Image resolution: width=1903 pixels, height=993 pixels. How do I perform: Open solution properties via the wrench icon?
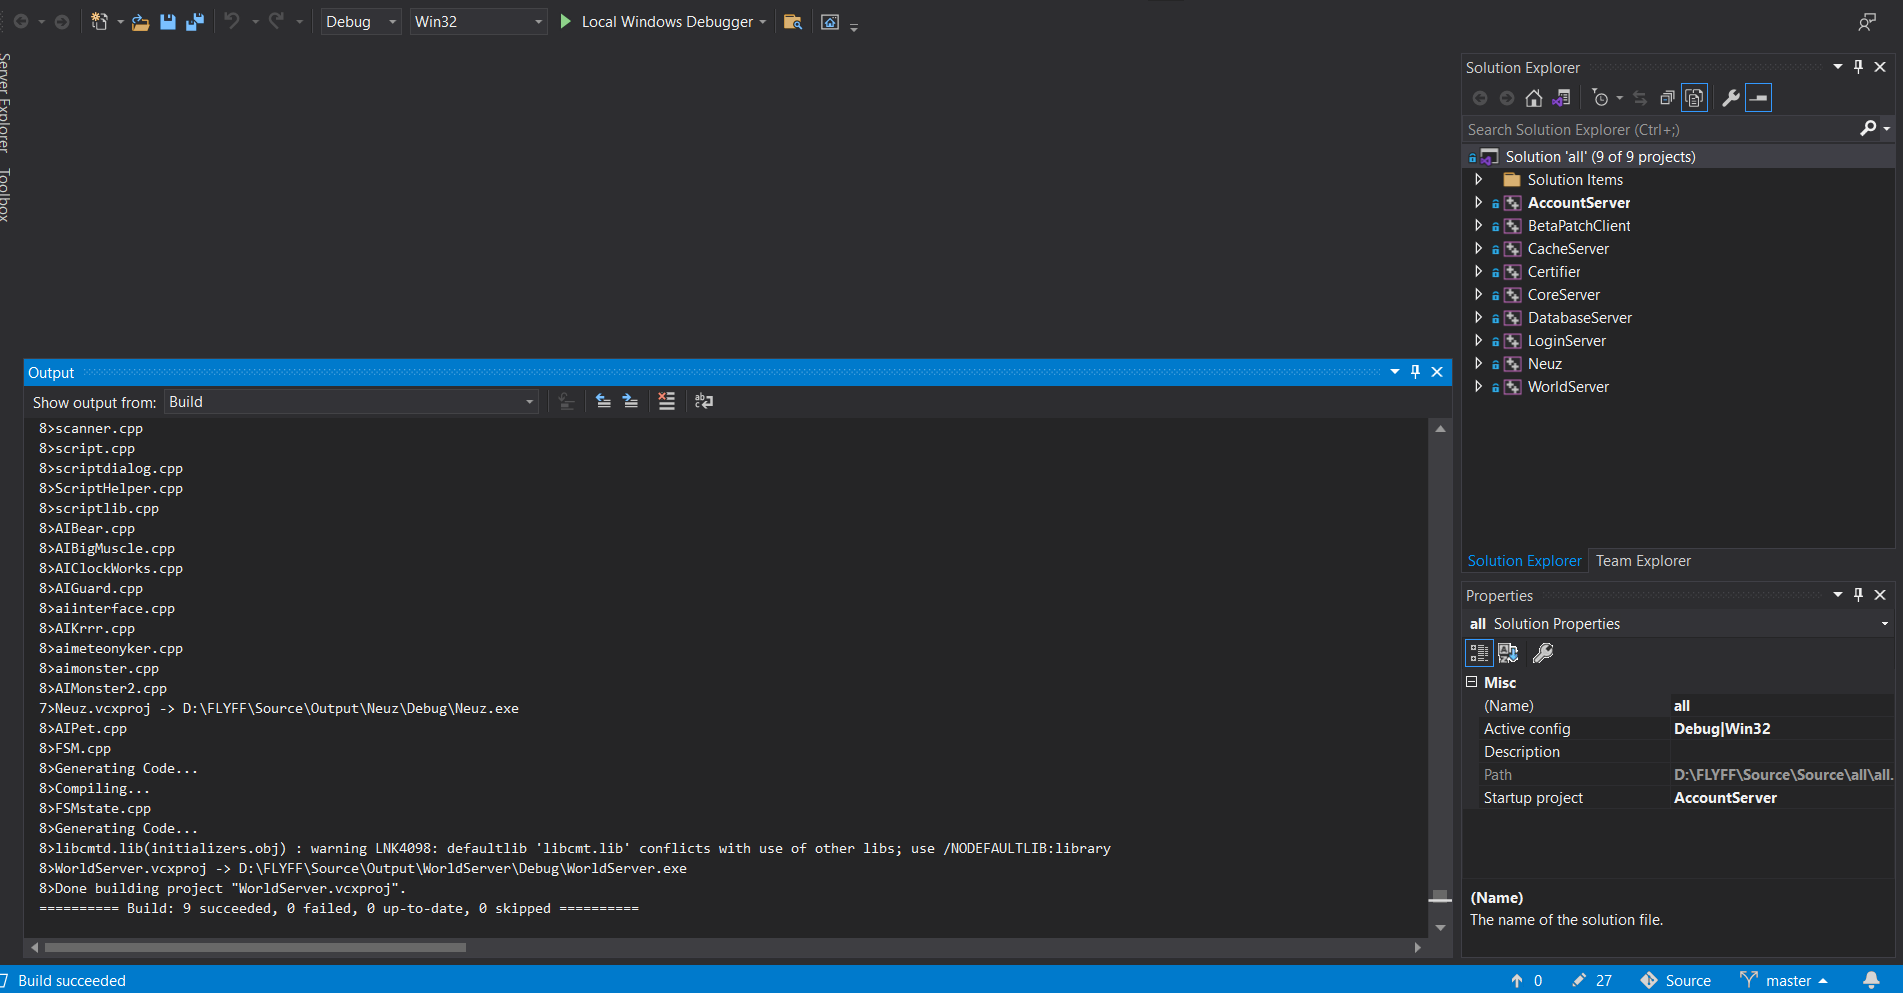pyautogui.click(x=1730, y=98)
